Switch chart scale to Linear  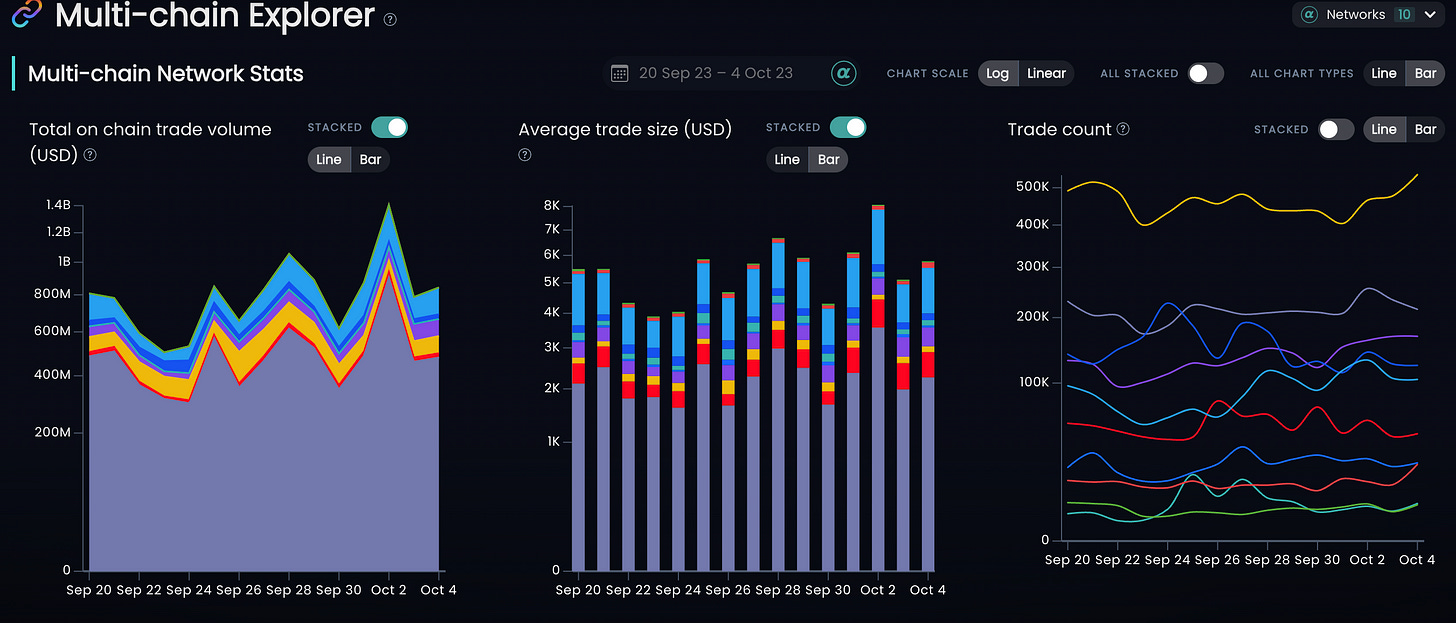click(x=1046, y=73)
